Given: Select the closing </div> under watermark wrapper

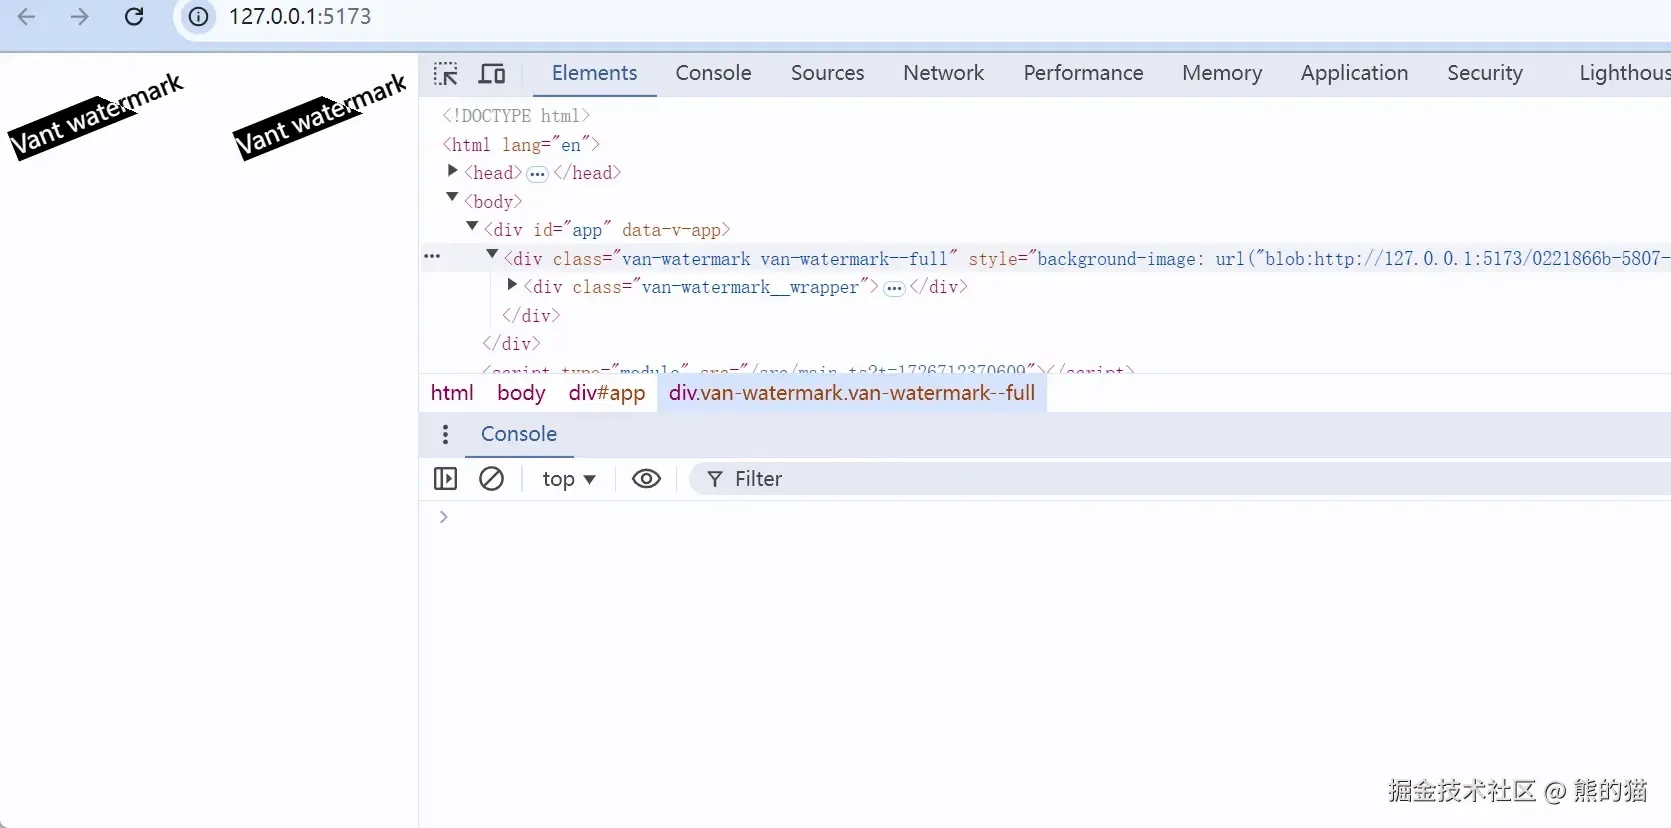Looking at the screenshot, I should (x=531, y=316).
